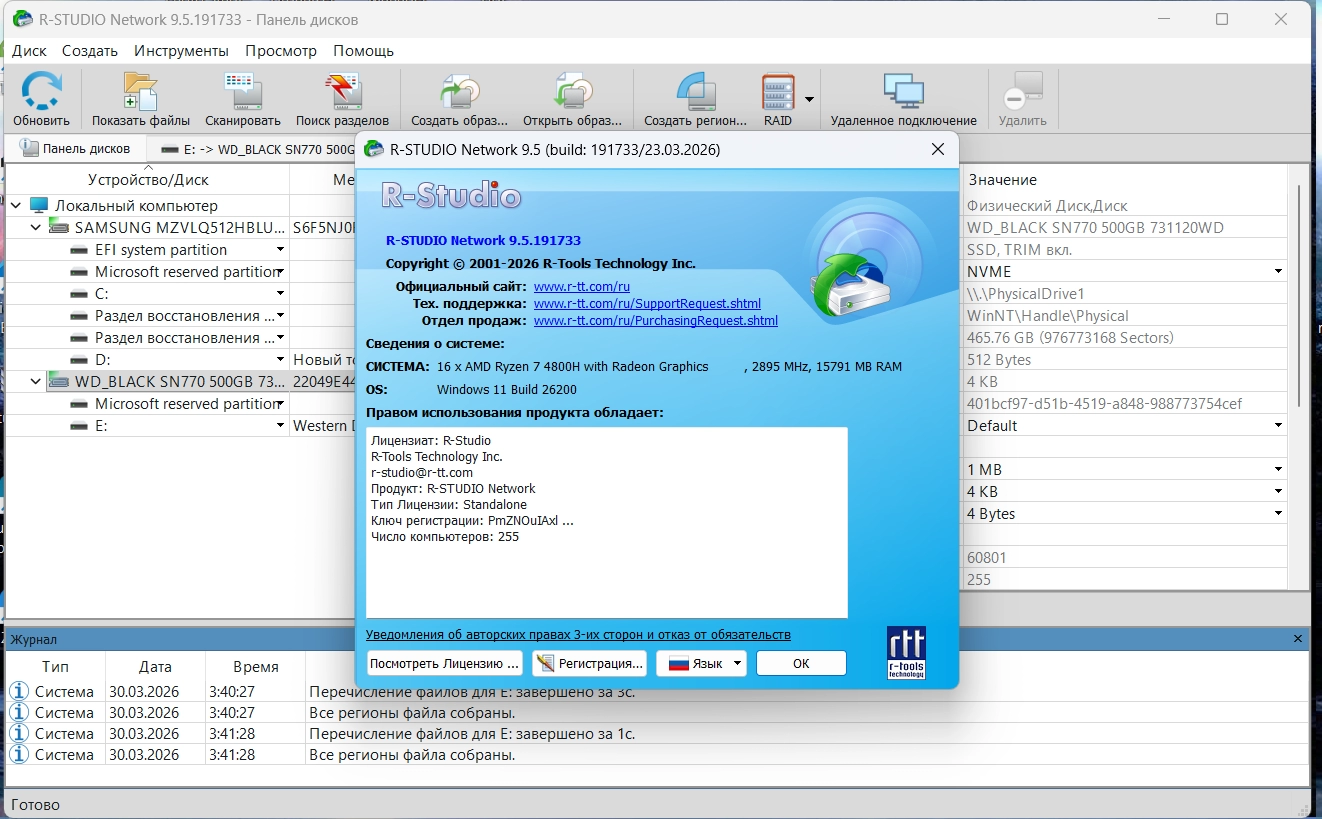Launch Поиск разделов partition search
This screenshot has width=1322, height=819.
(x=342, y=91)
